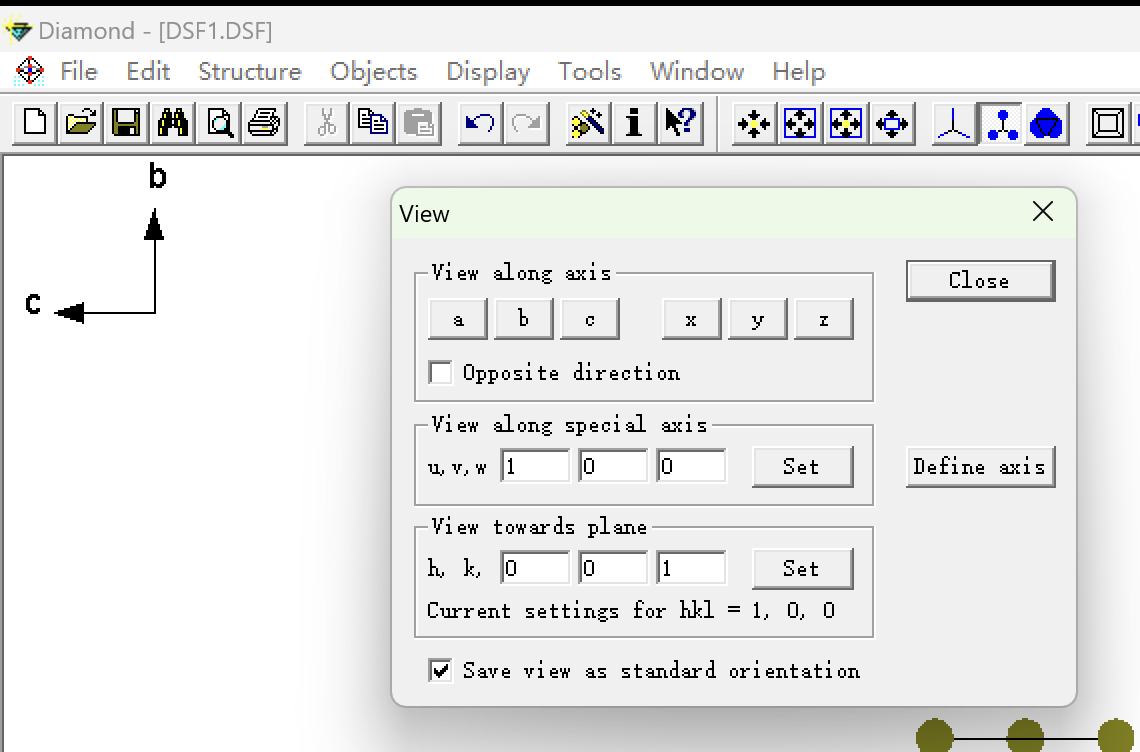The height and width of the screenshot is (752, 1140).
Task: Click the Copy icon in the toolbar
Action: click(x=374, y=123)
